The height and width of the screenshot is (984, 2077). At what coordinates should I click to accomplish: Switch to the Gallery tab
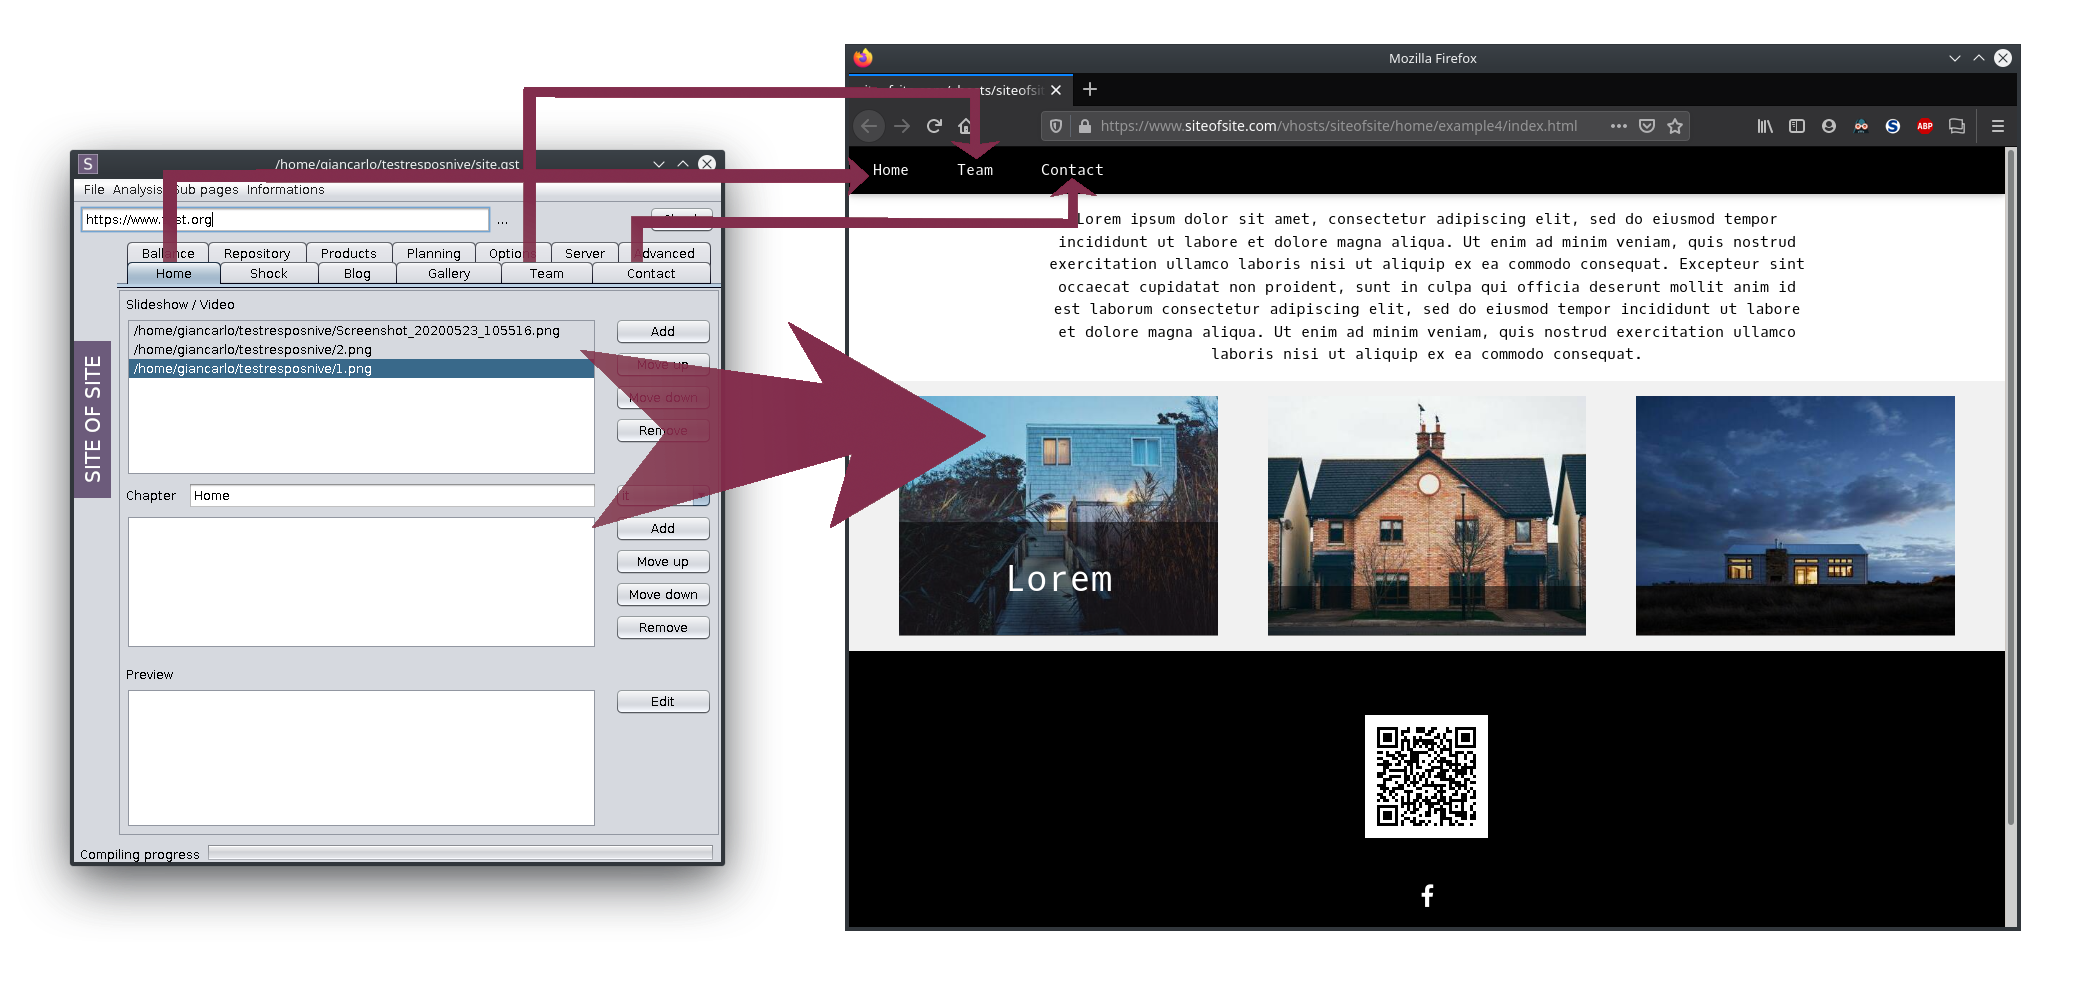pos(449,273)
